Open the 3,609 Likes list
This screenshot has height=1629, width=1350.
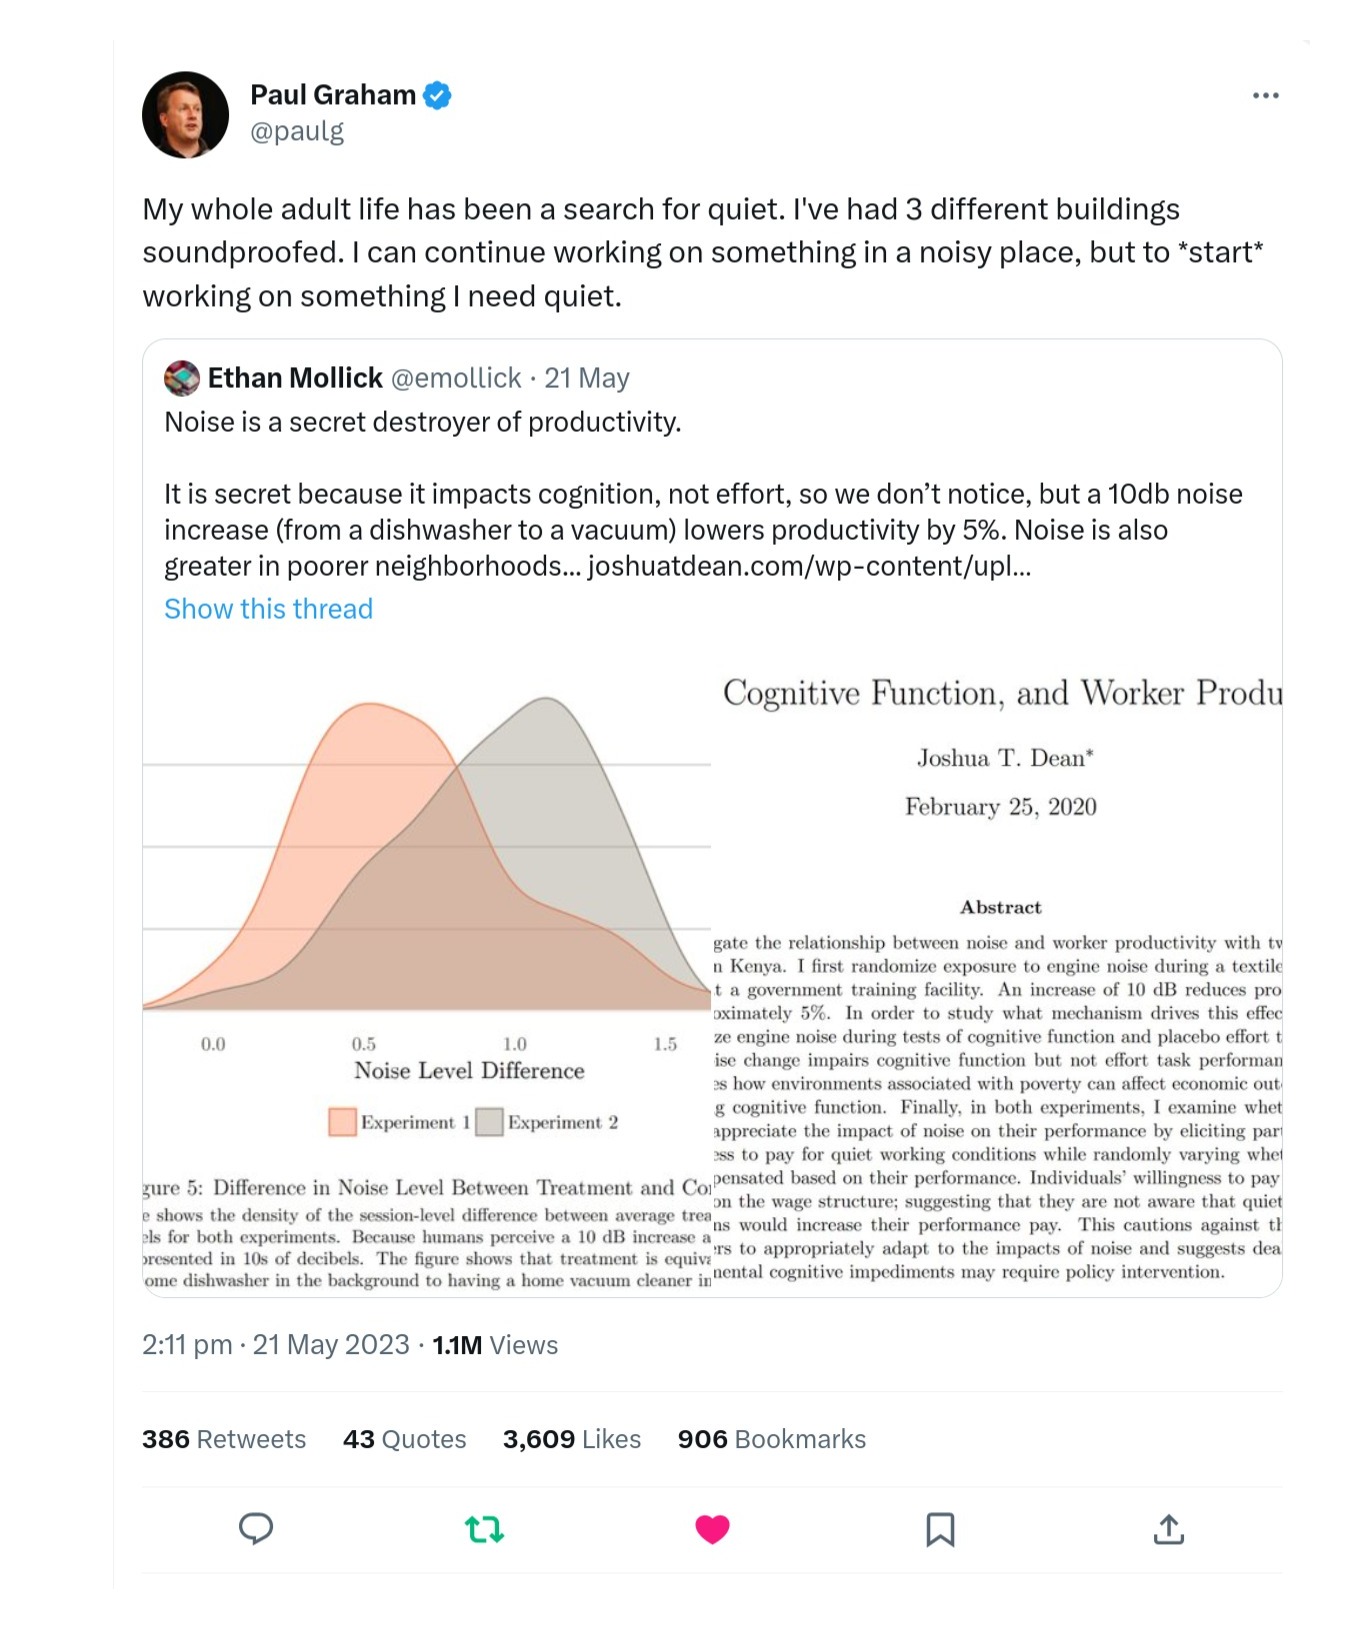(x=571, y=1439)
